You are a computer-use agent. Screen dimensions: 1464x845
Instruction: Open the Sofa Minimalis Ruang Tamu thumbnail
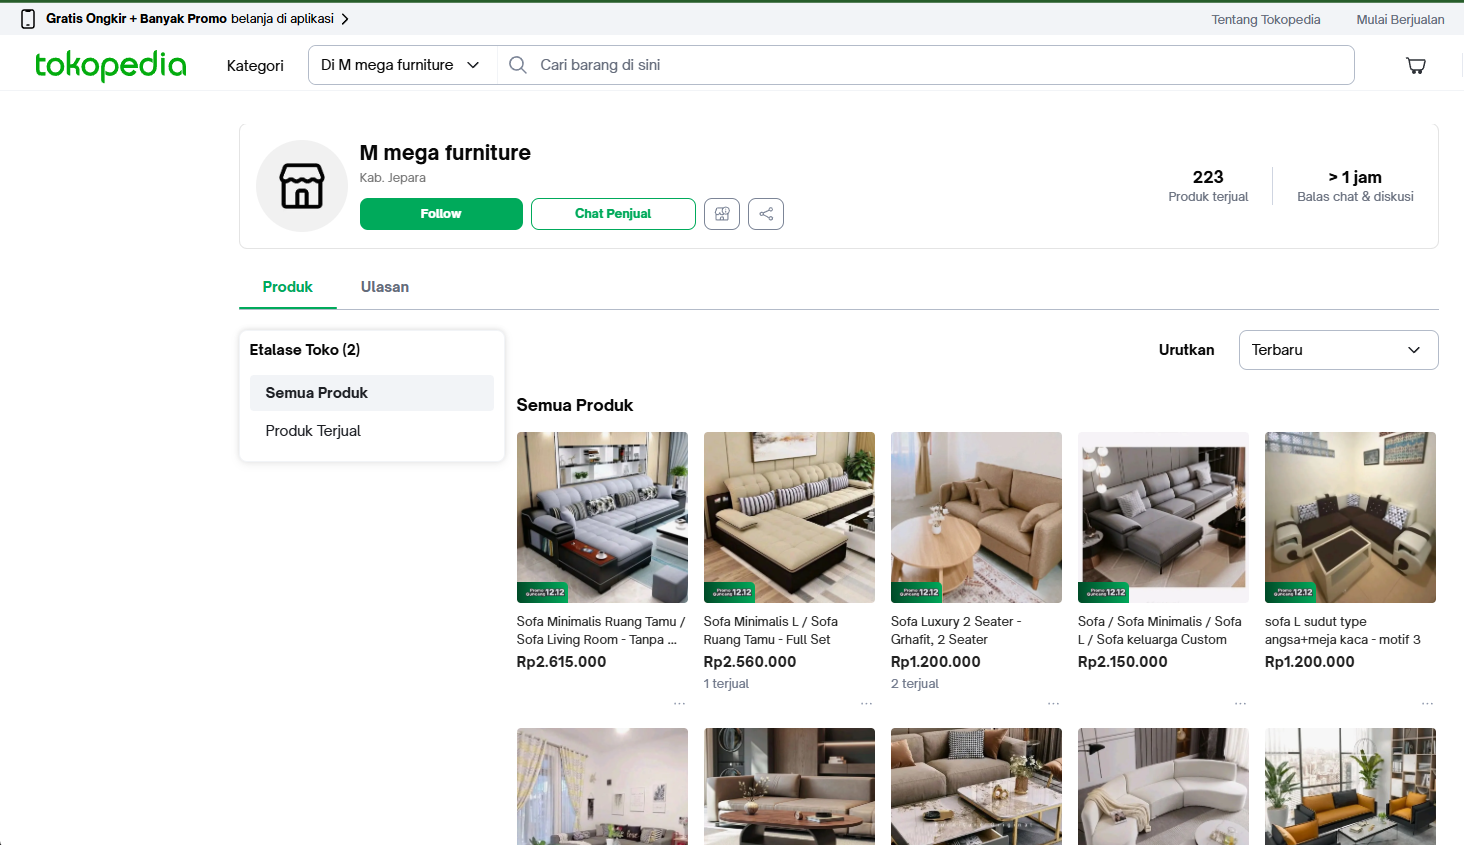(602, 517)
